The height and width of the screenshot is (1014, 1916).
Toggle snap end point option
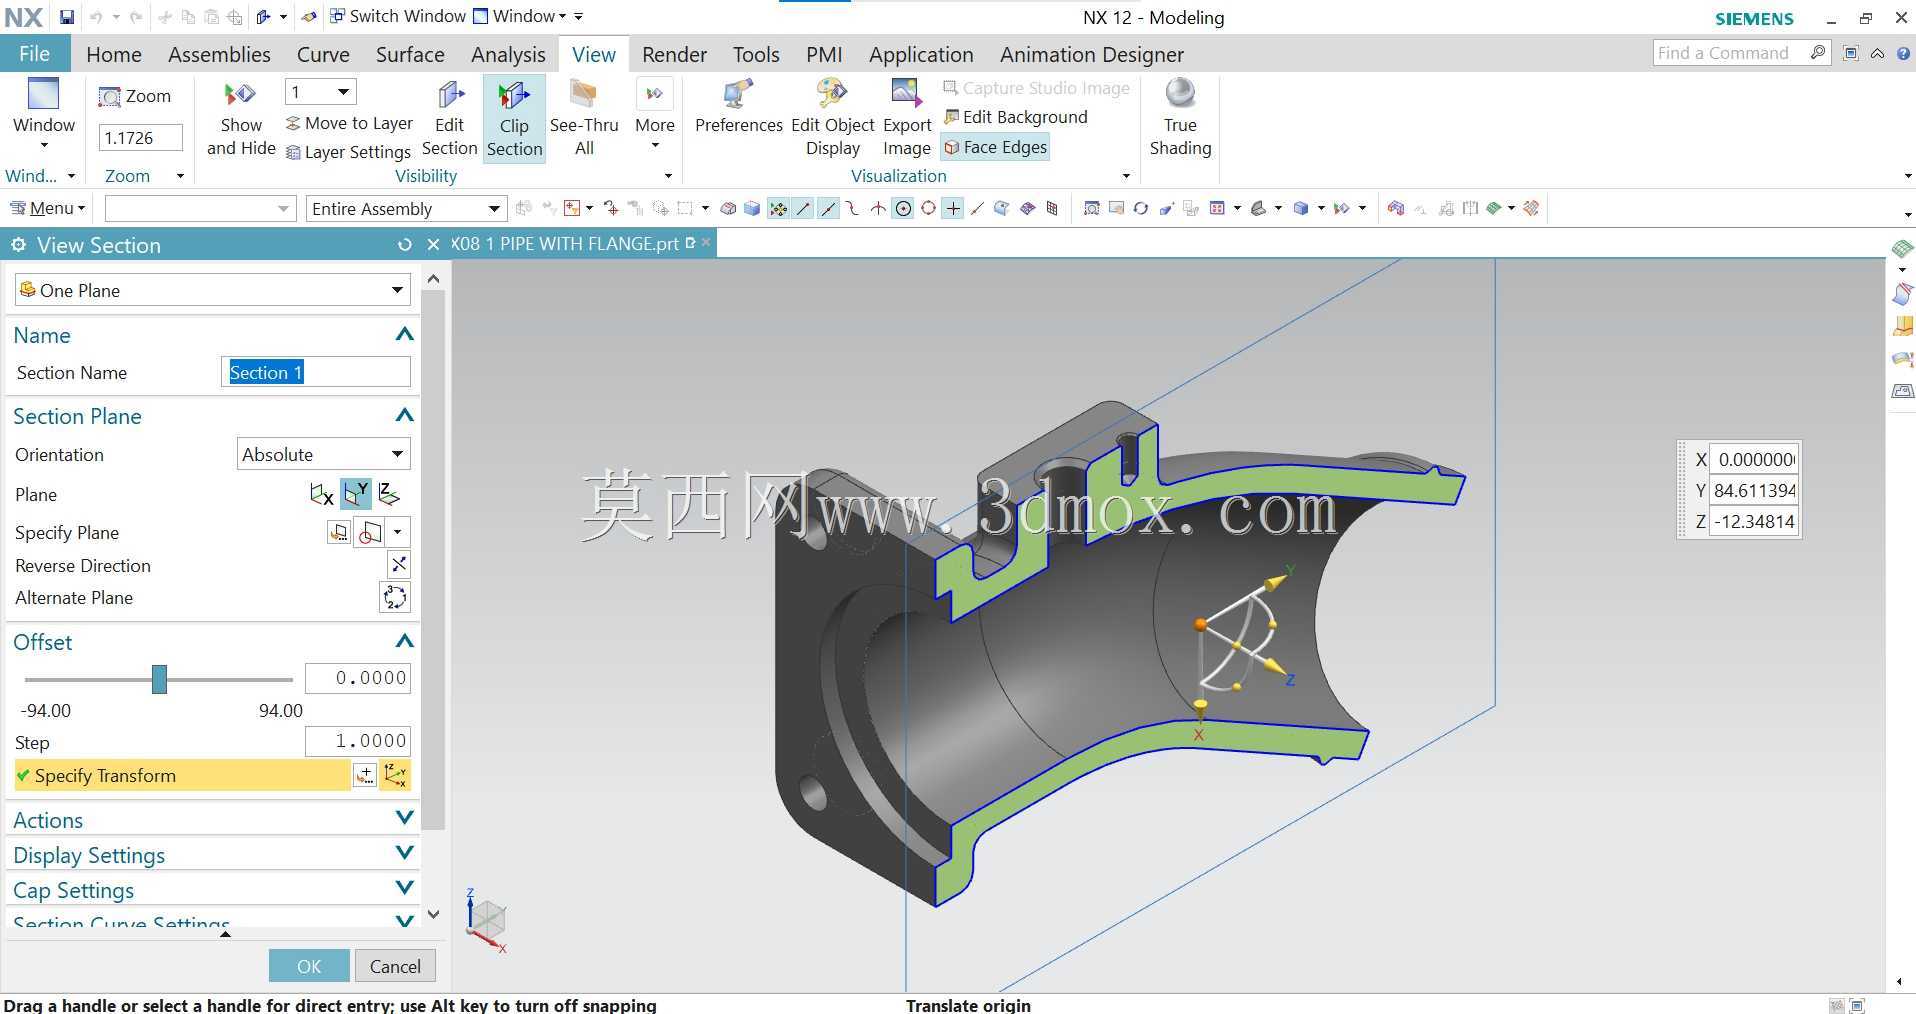pos(803,208)
